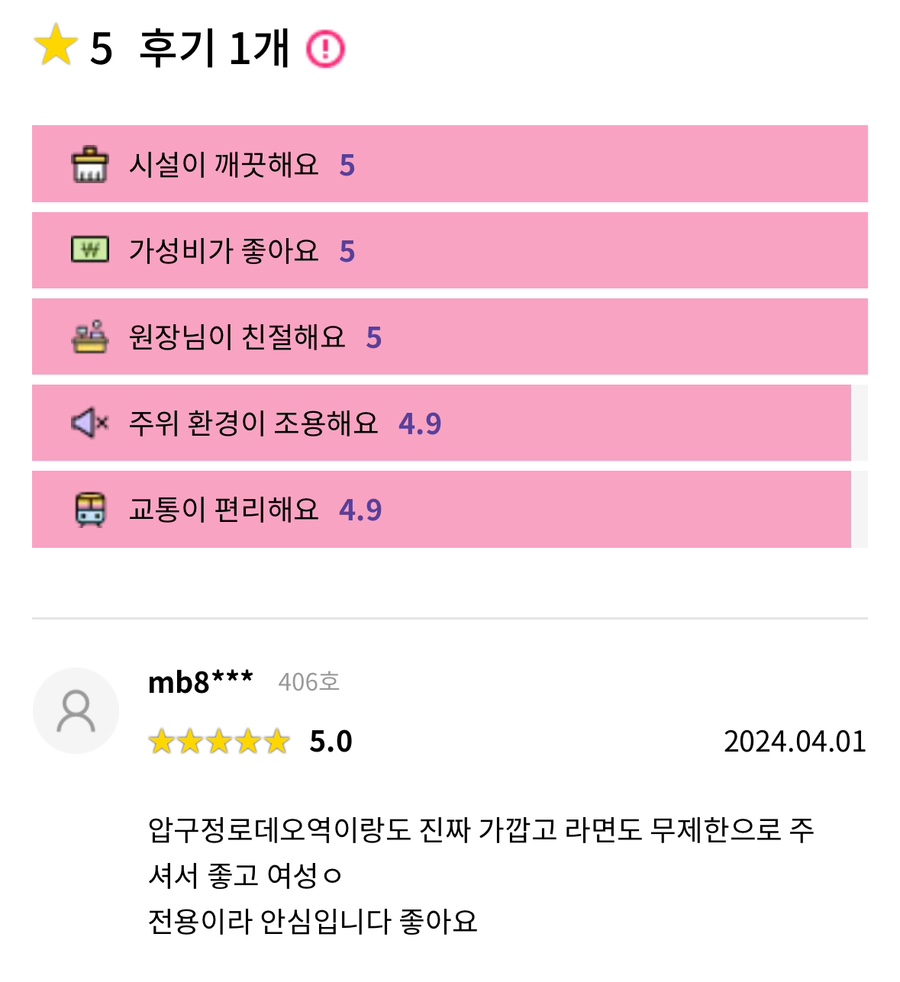
Task: Click the green won money icon
Action: click(90, 250)
